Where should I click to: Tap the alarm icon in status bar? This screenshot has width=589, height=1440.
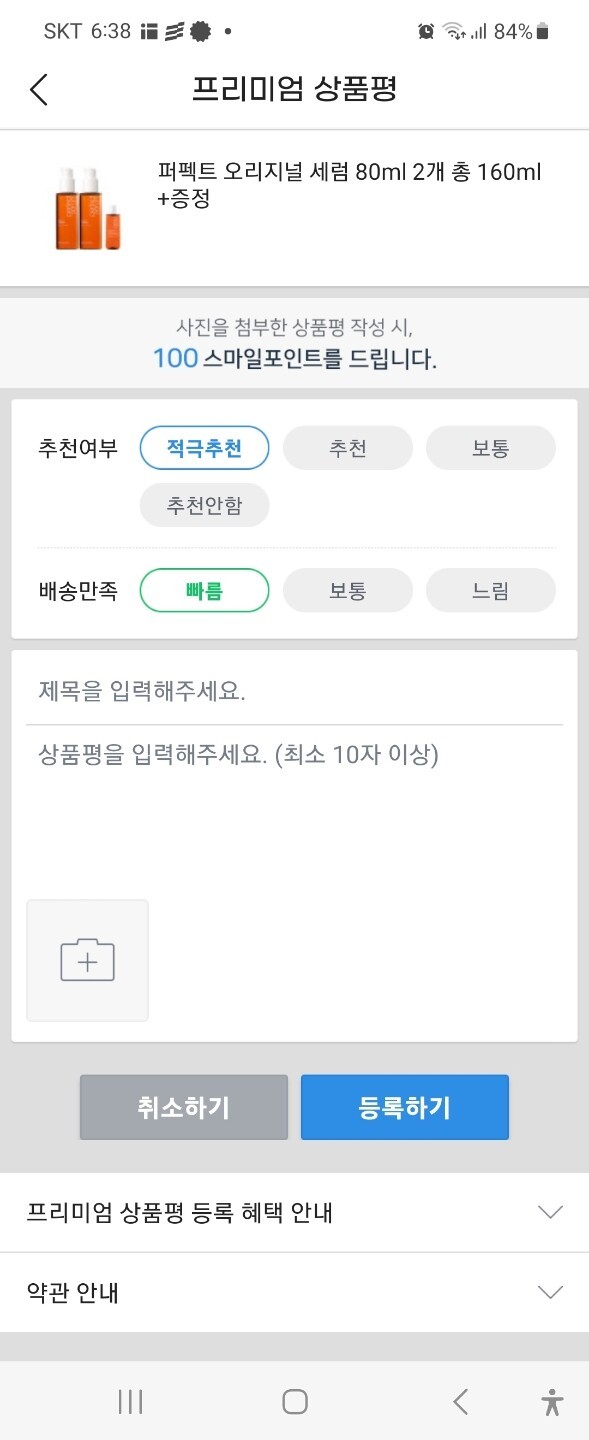[x=426, y=32]
